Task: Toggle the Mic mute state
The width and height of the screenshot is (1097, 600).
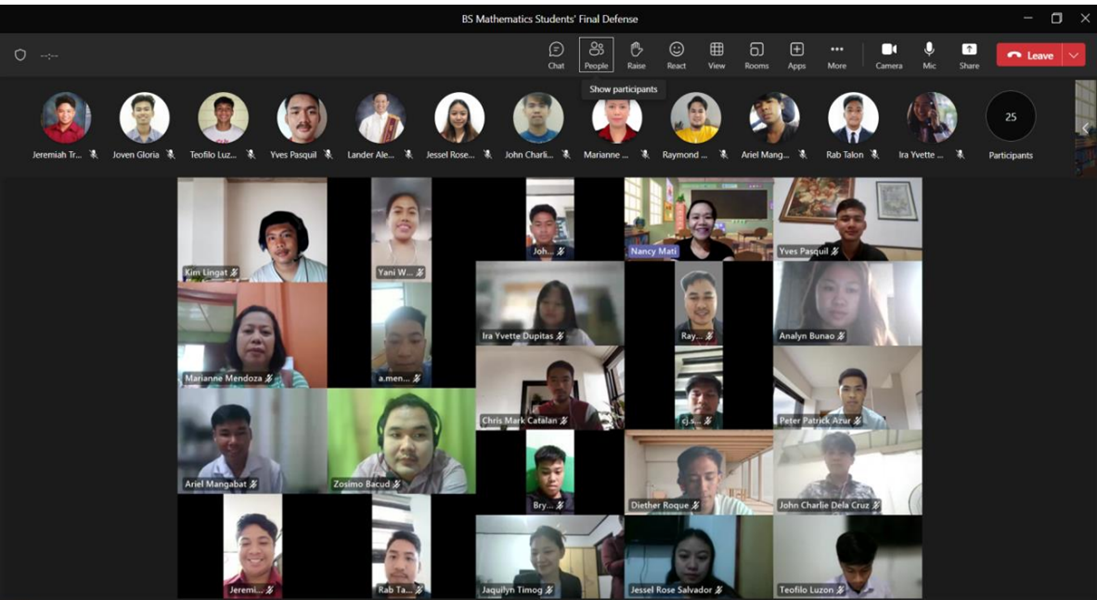Action: pos(929,54)
